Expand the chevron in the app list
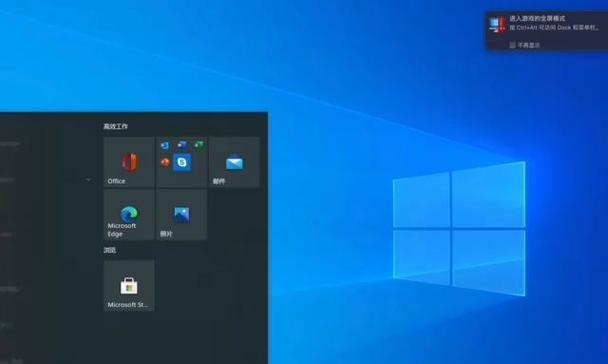The width and height of the screenshot is (608, 364). pyautogui.click(x=88, y=180)
